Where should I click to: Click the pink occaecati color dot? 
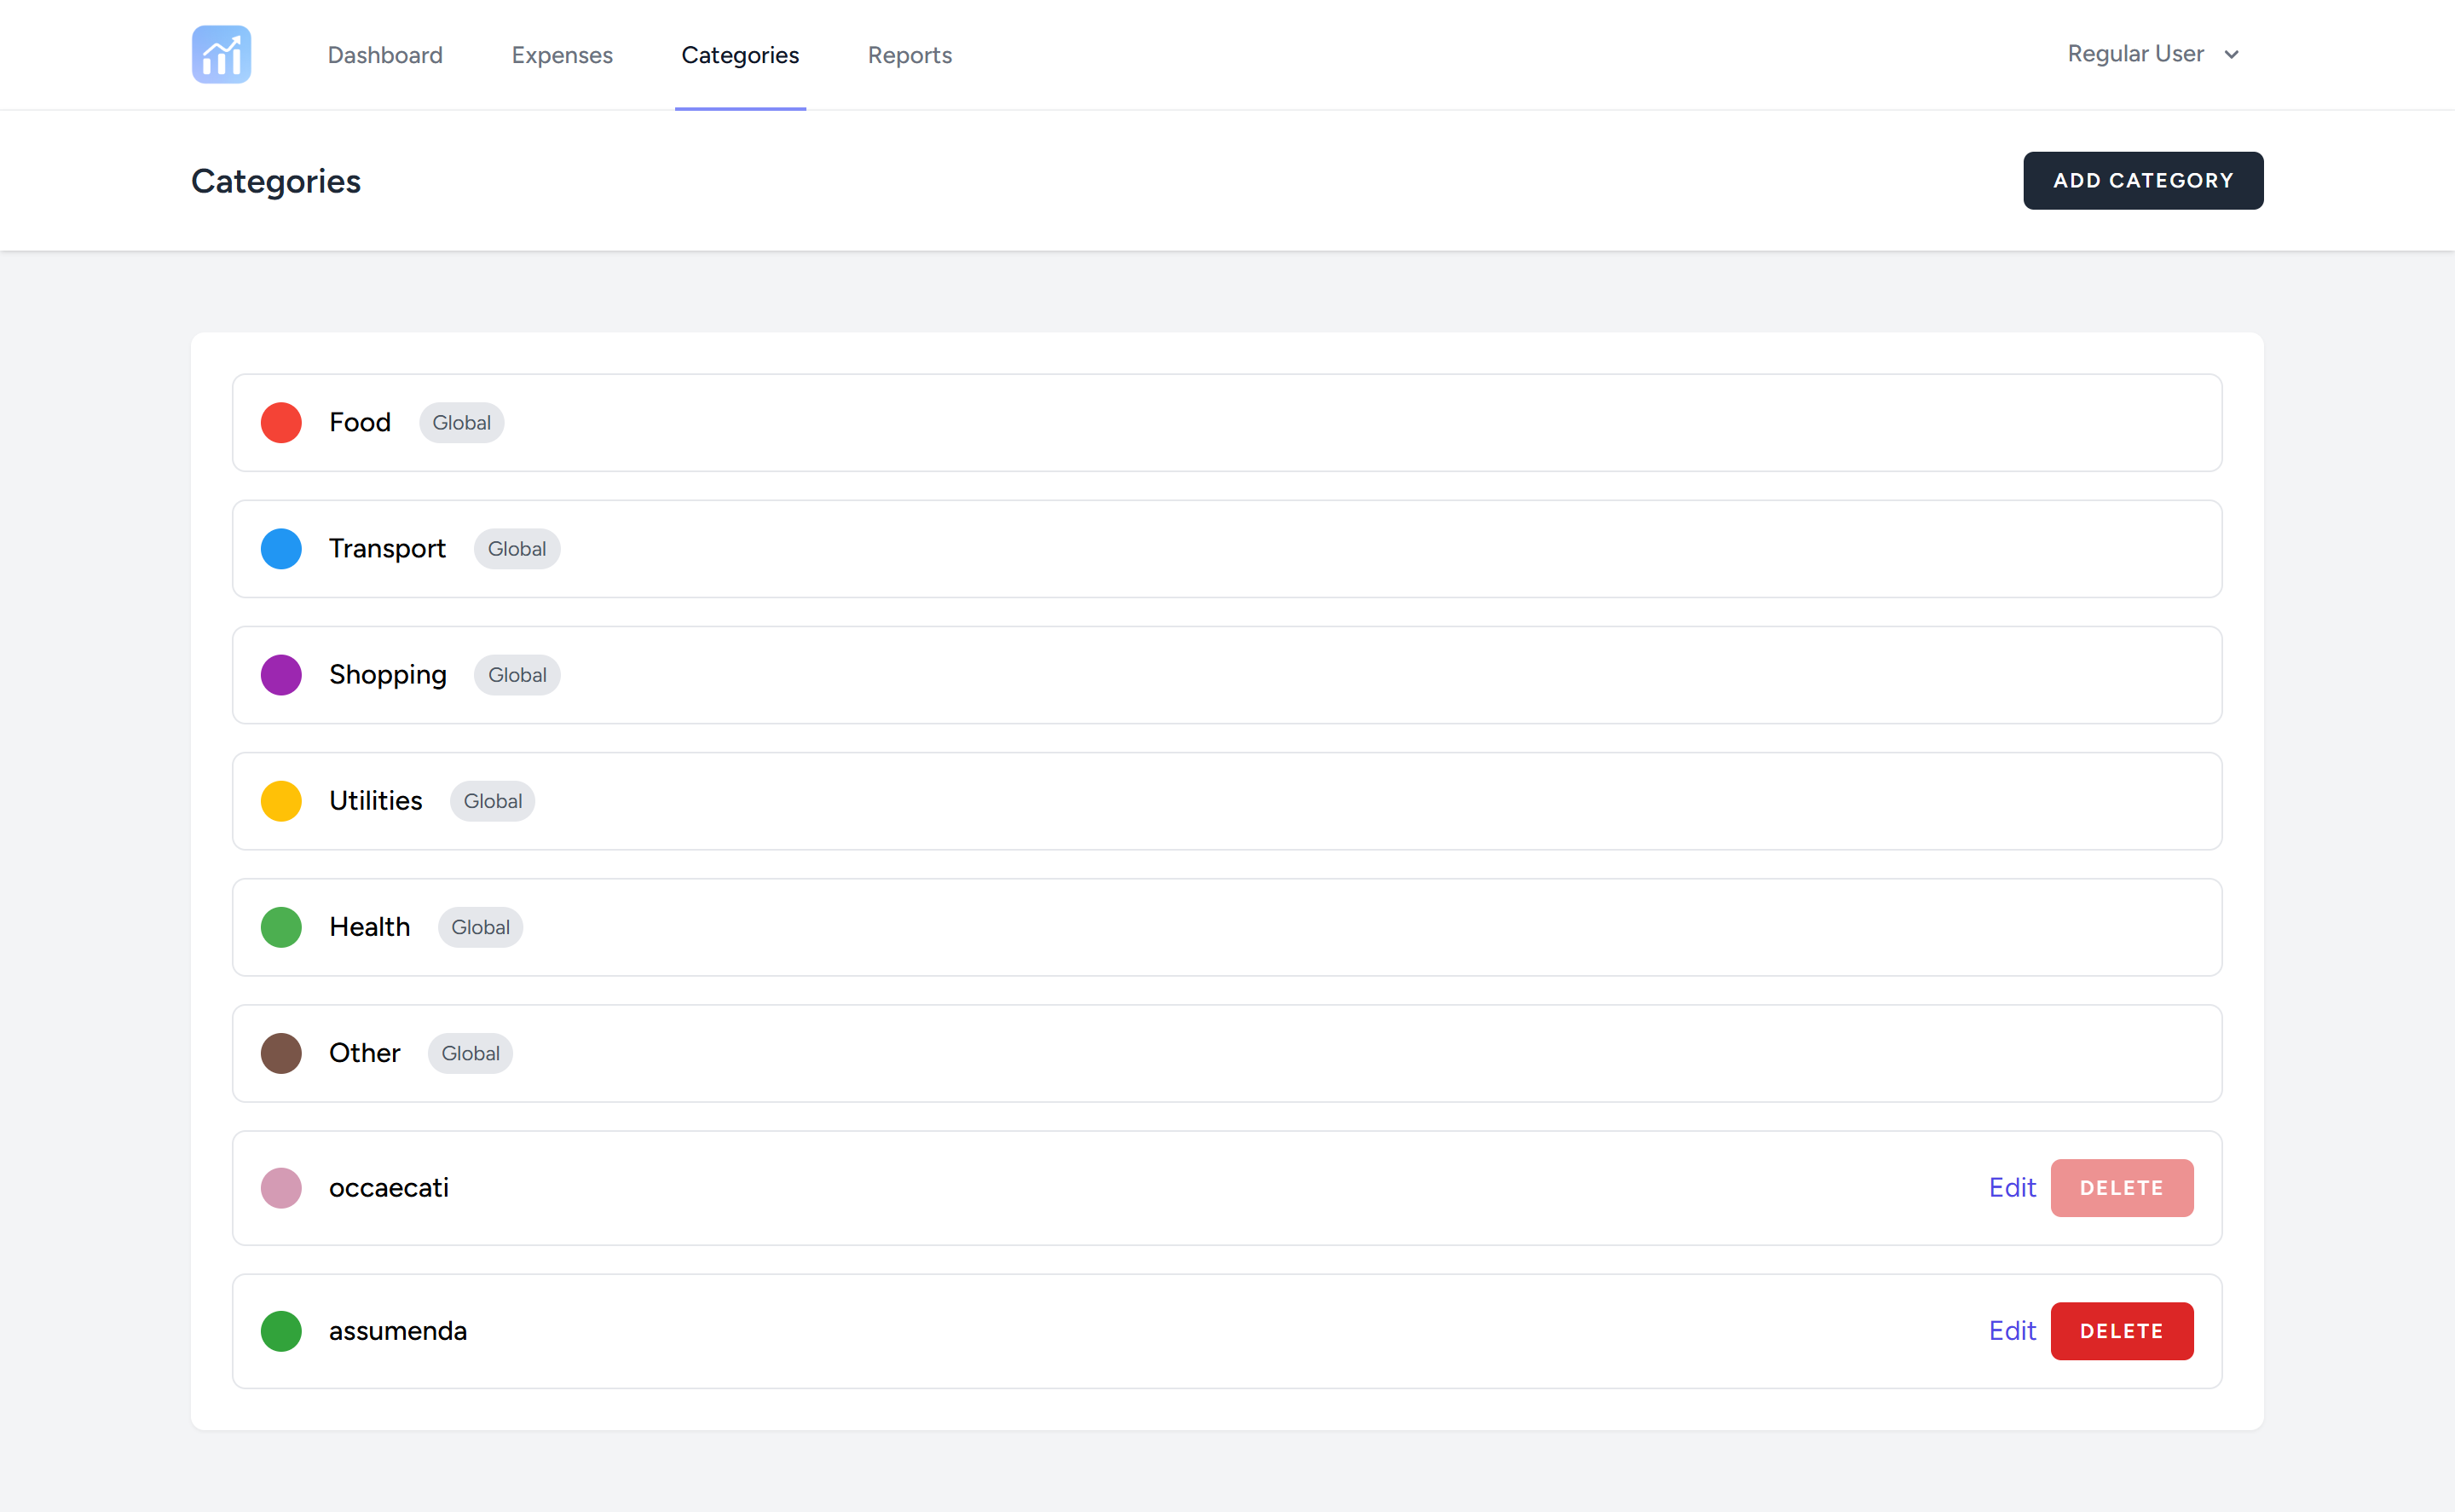point(281,1188)
